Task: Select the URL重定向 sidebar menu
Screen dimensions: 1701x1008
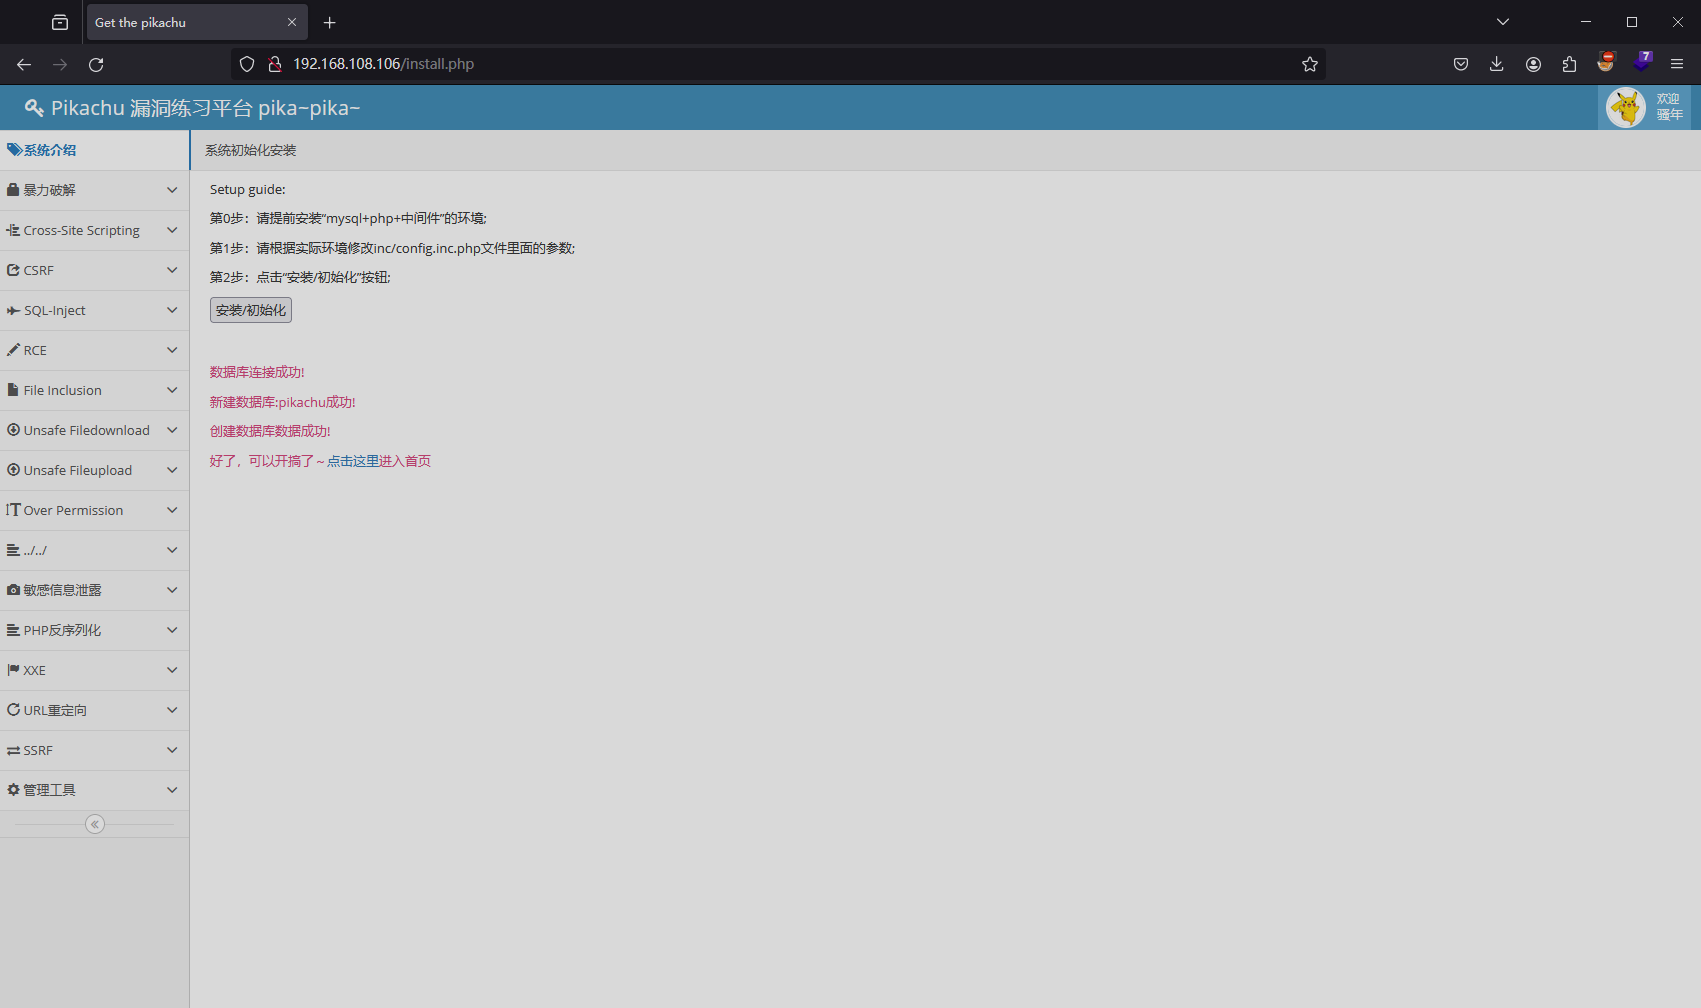Action: click(x=94, y=710)
